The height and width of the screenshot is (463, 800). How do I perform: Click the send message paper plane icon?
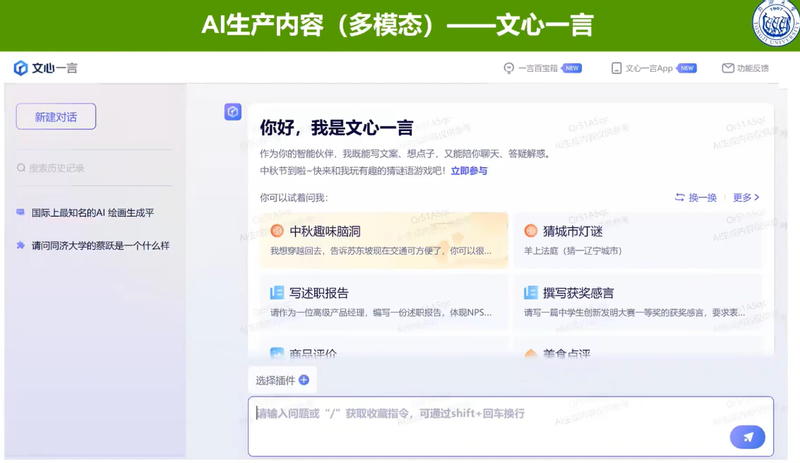(x=747, y=436)
